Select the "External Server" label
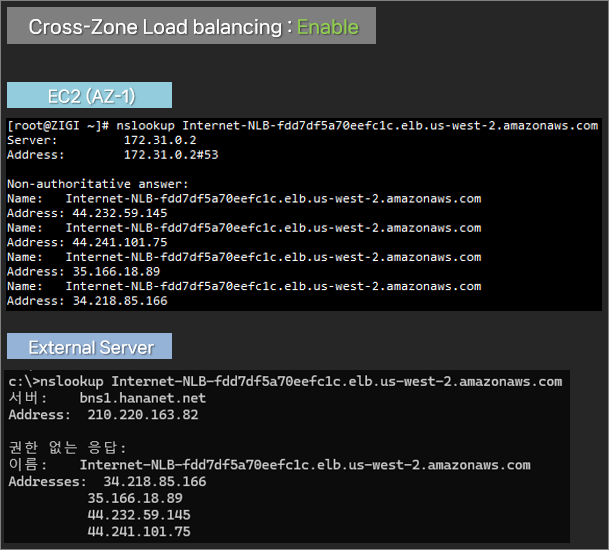The height and width of the screenshot is (550, 609). [91, 347]
